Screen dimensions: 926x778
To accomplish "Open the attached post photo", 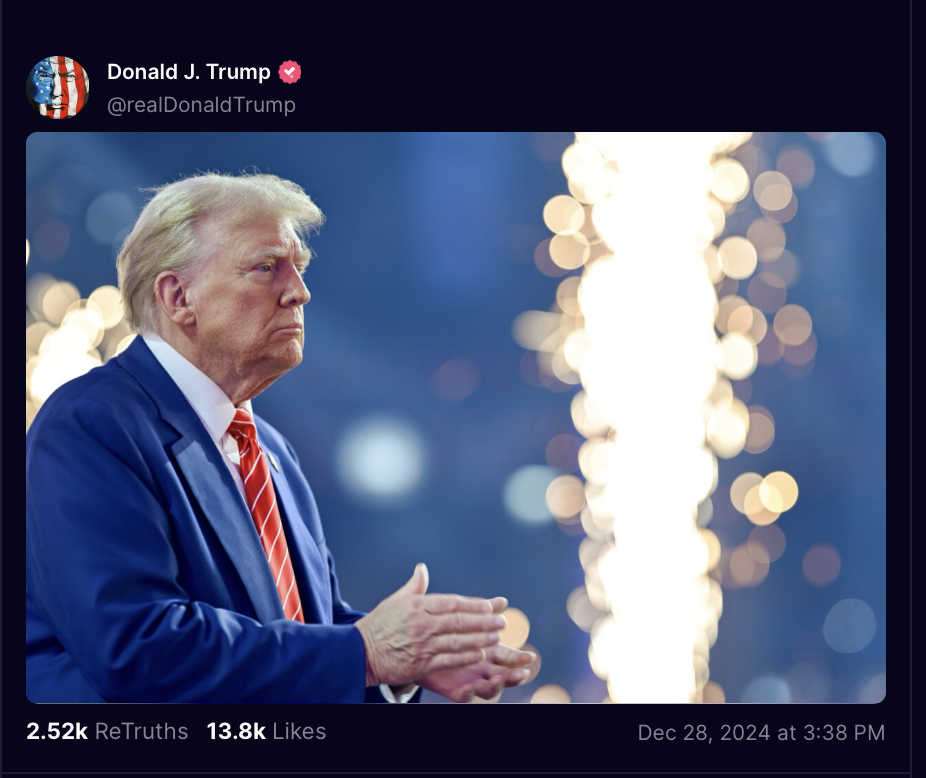I will (456, 418).
